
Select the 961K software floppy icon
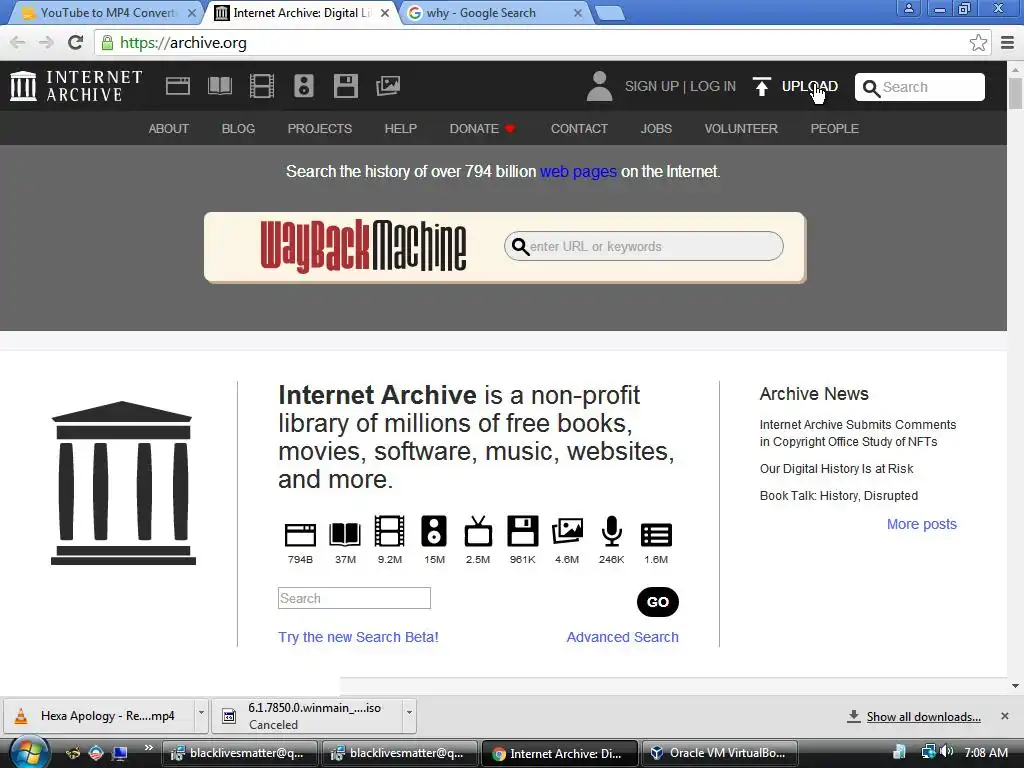[523, 530]
